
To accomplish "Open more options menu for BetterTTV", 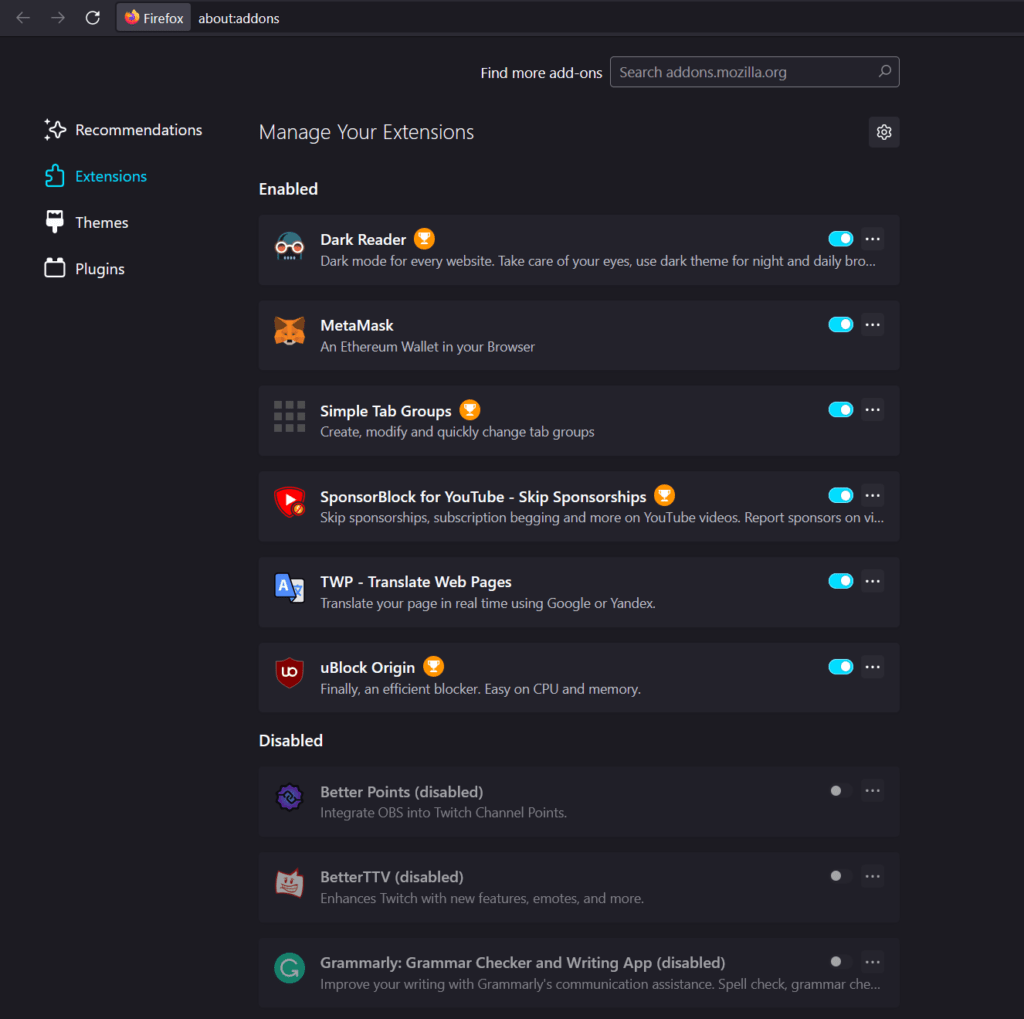I will click(x=872, y=877).
